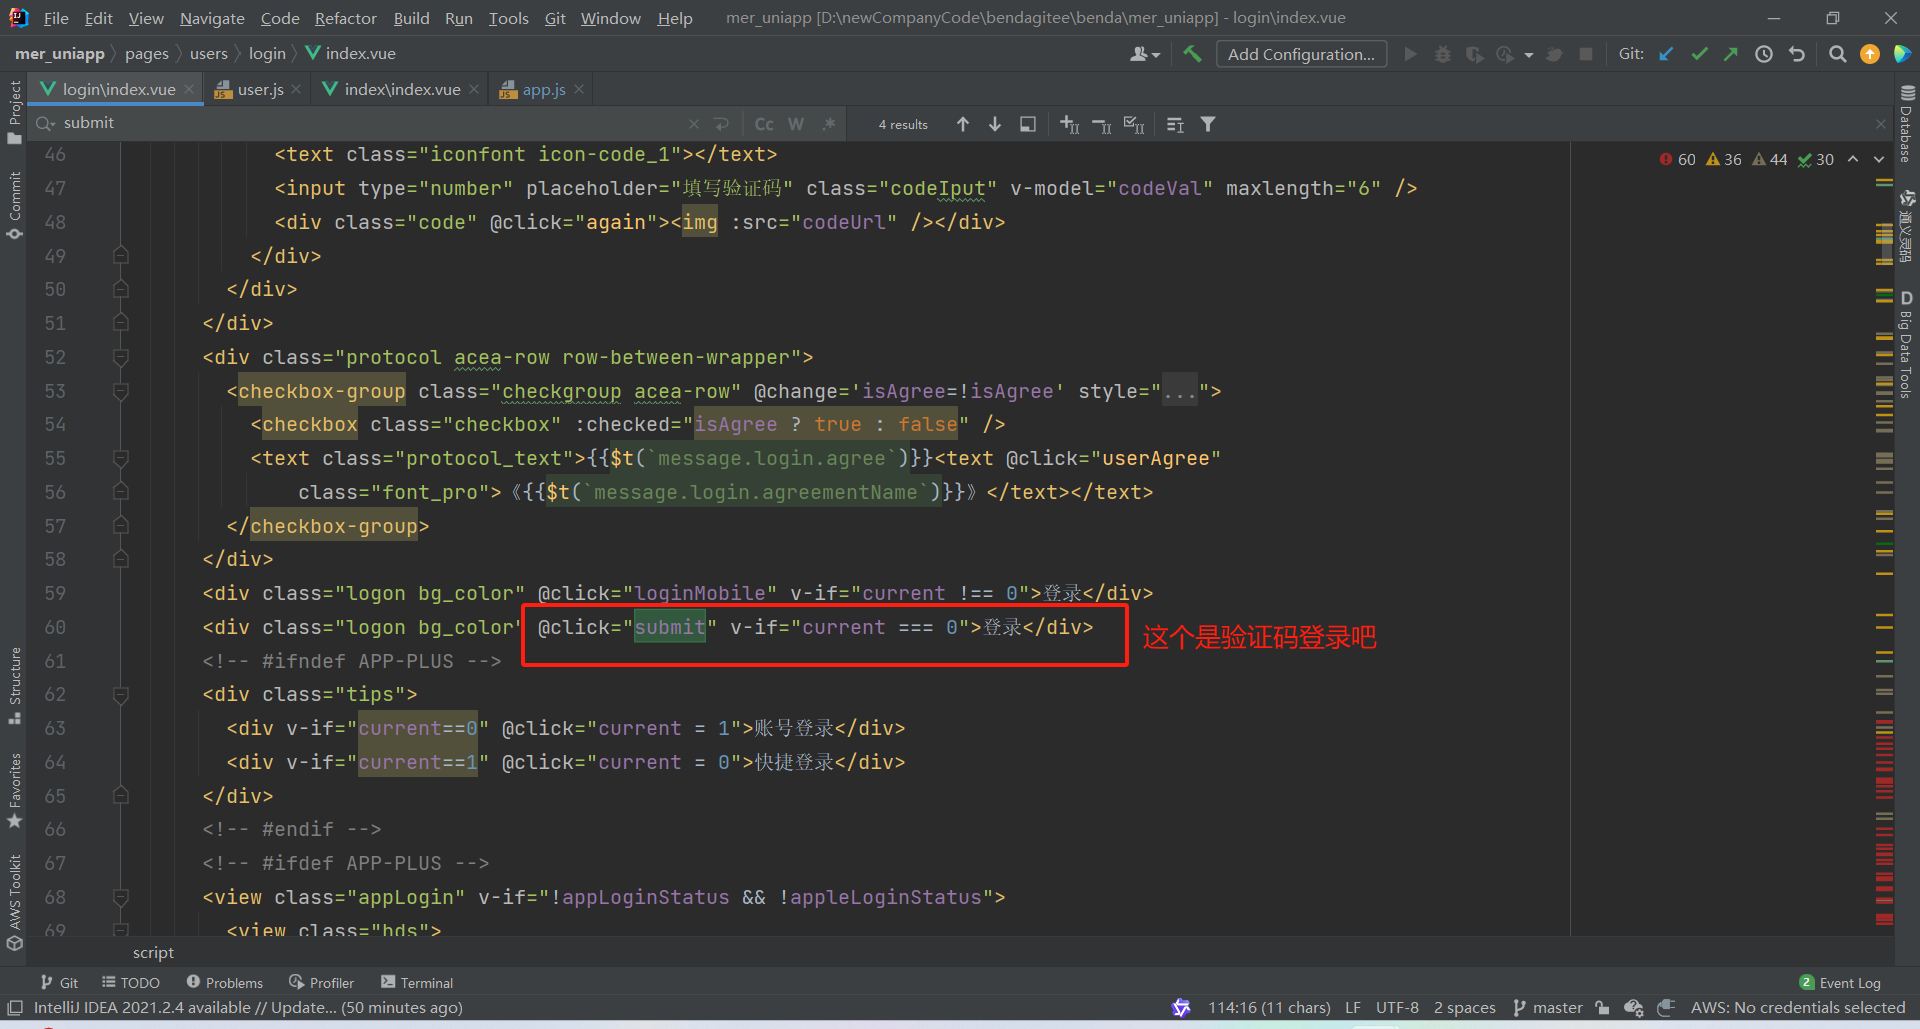Collapse fold marker at line 68
This screenshot has width=1920, height=1029.
(x=121, y=897)
